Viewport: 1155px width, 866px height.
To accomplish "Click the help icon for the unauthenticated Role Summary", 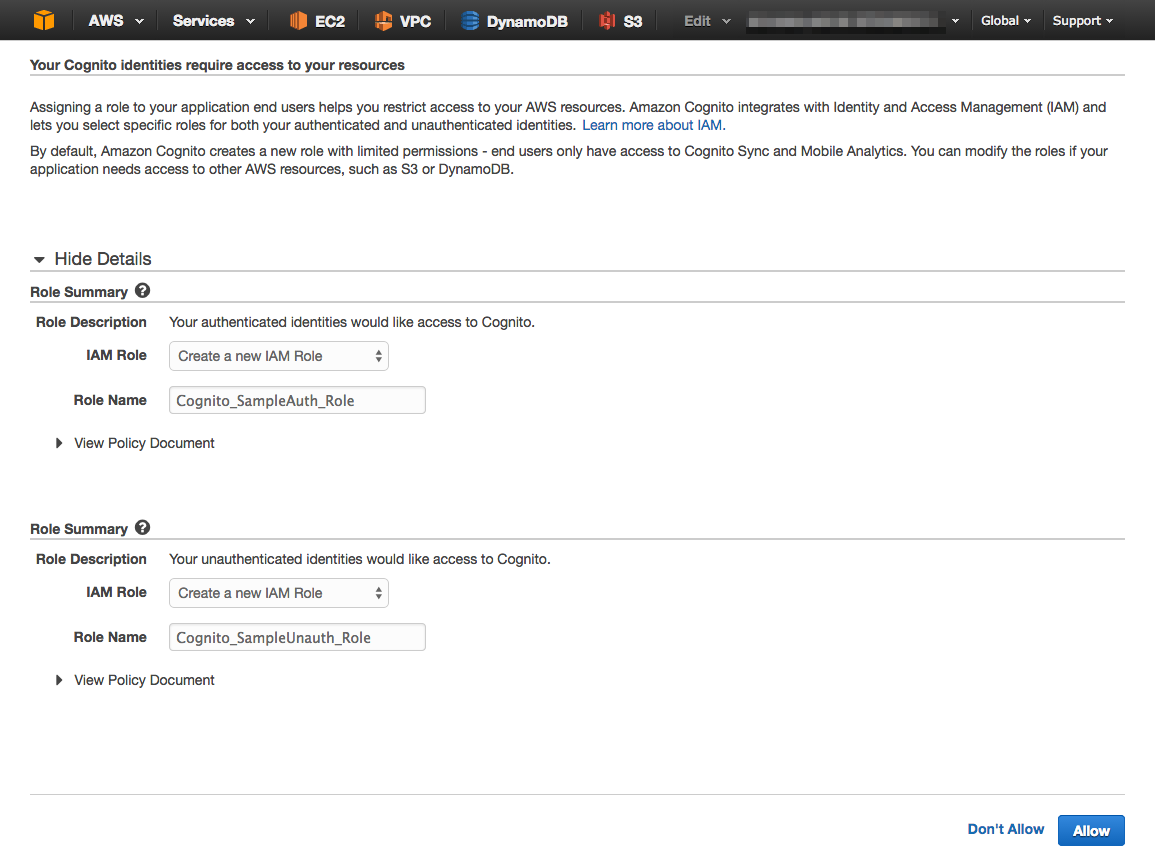I will pyautogui.click(x=142, y=527).
